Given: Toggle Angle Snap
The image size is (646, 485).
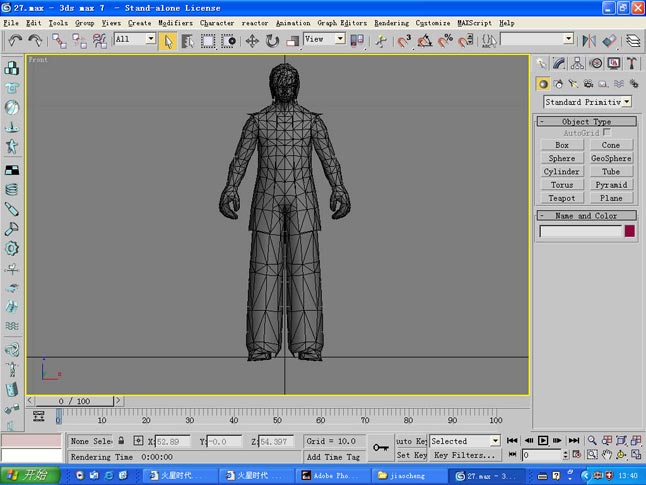Looking at the screenshot, I should pos(424,41).
